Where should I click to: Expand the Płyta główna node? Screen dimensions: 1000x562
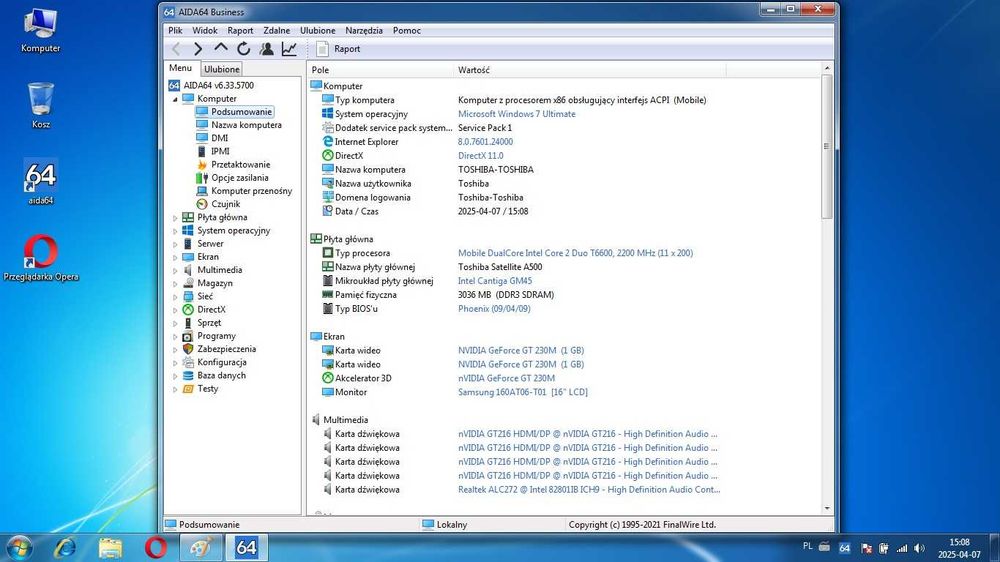[175, 218]
